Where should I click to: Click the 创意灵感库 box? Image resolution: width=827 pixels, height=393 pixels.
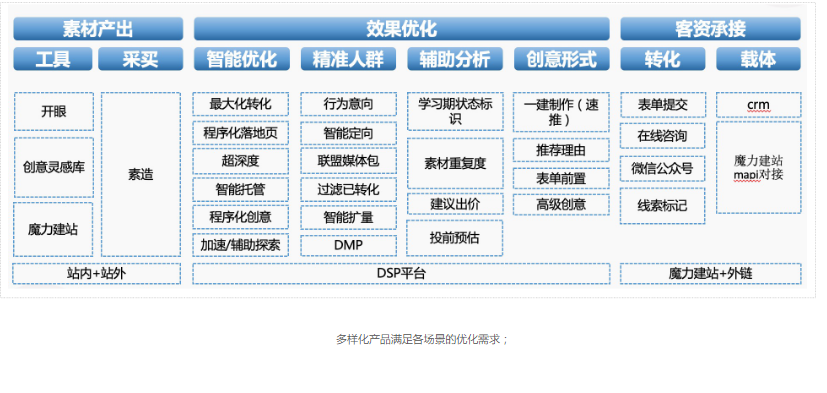(54, 168)
